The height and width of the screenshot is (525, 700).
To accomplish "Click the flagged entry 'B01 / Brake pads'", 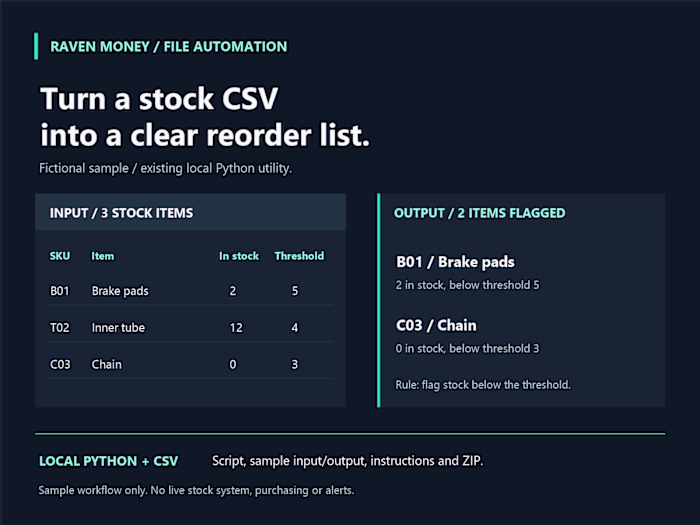I will click(455, 262).
